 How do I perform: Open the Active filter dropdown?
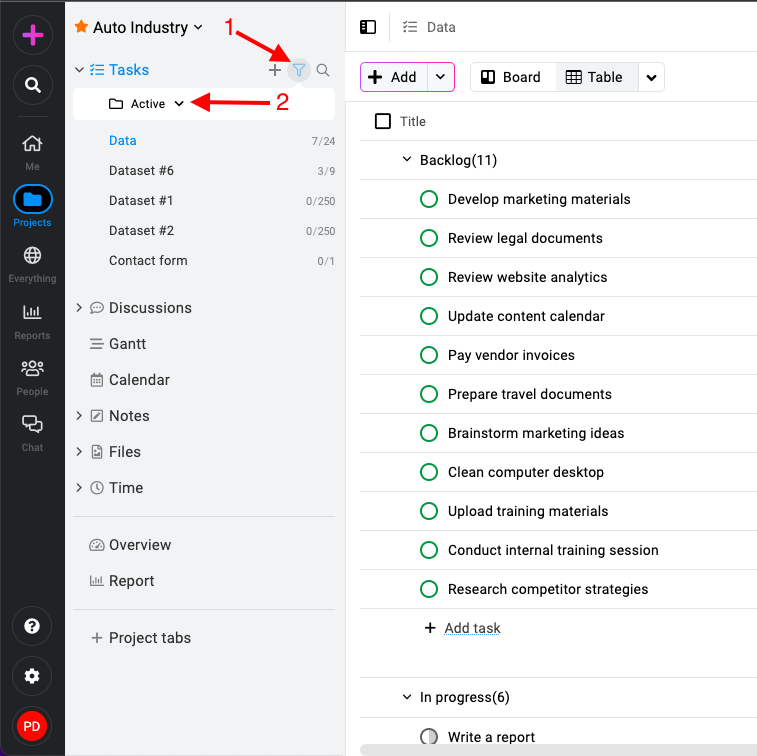click(147, 104)
